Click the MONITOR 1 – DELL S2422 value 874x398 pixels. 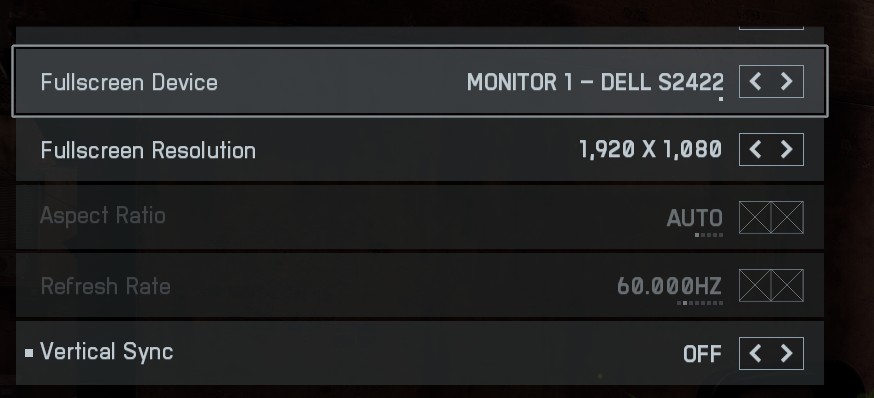[595, 82]
